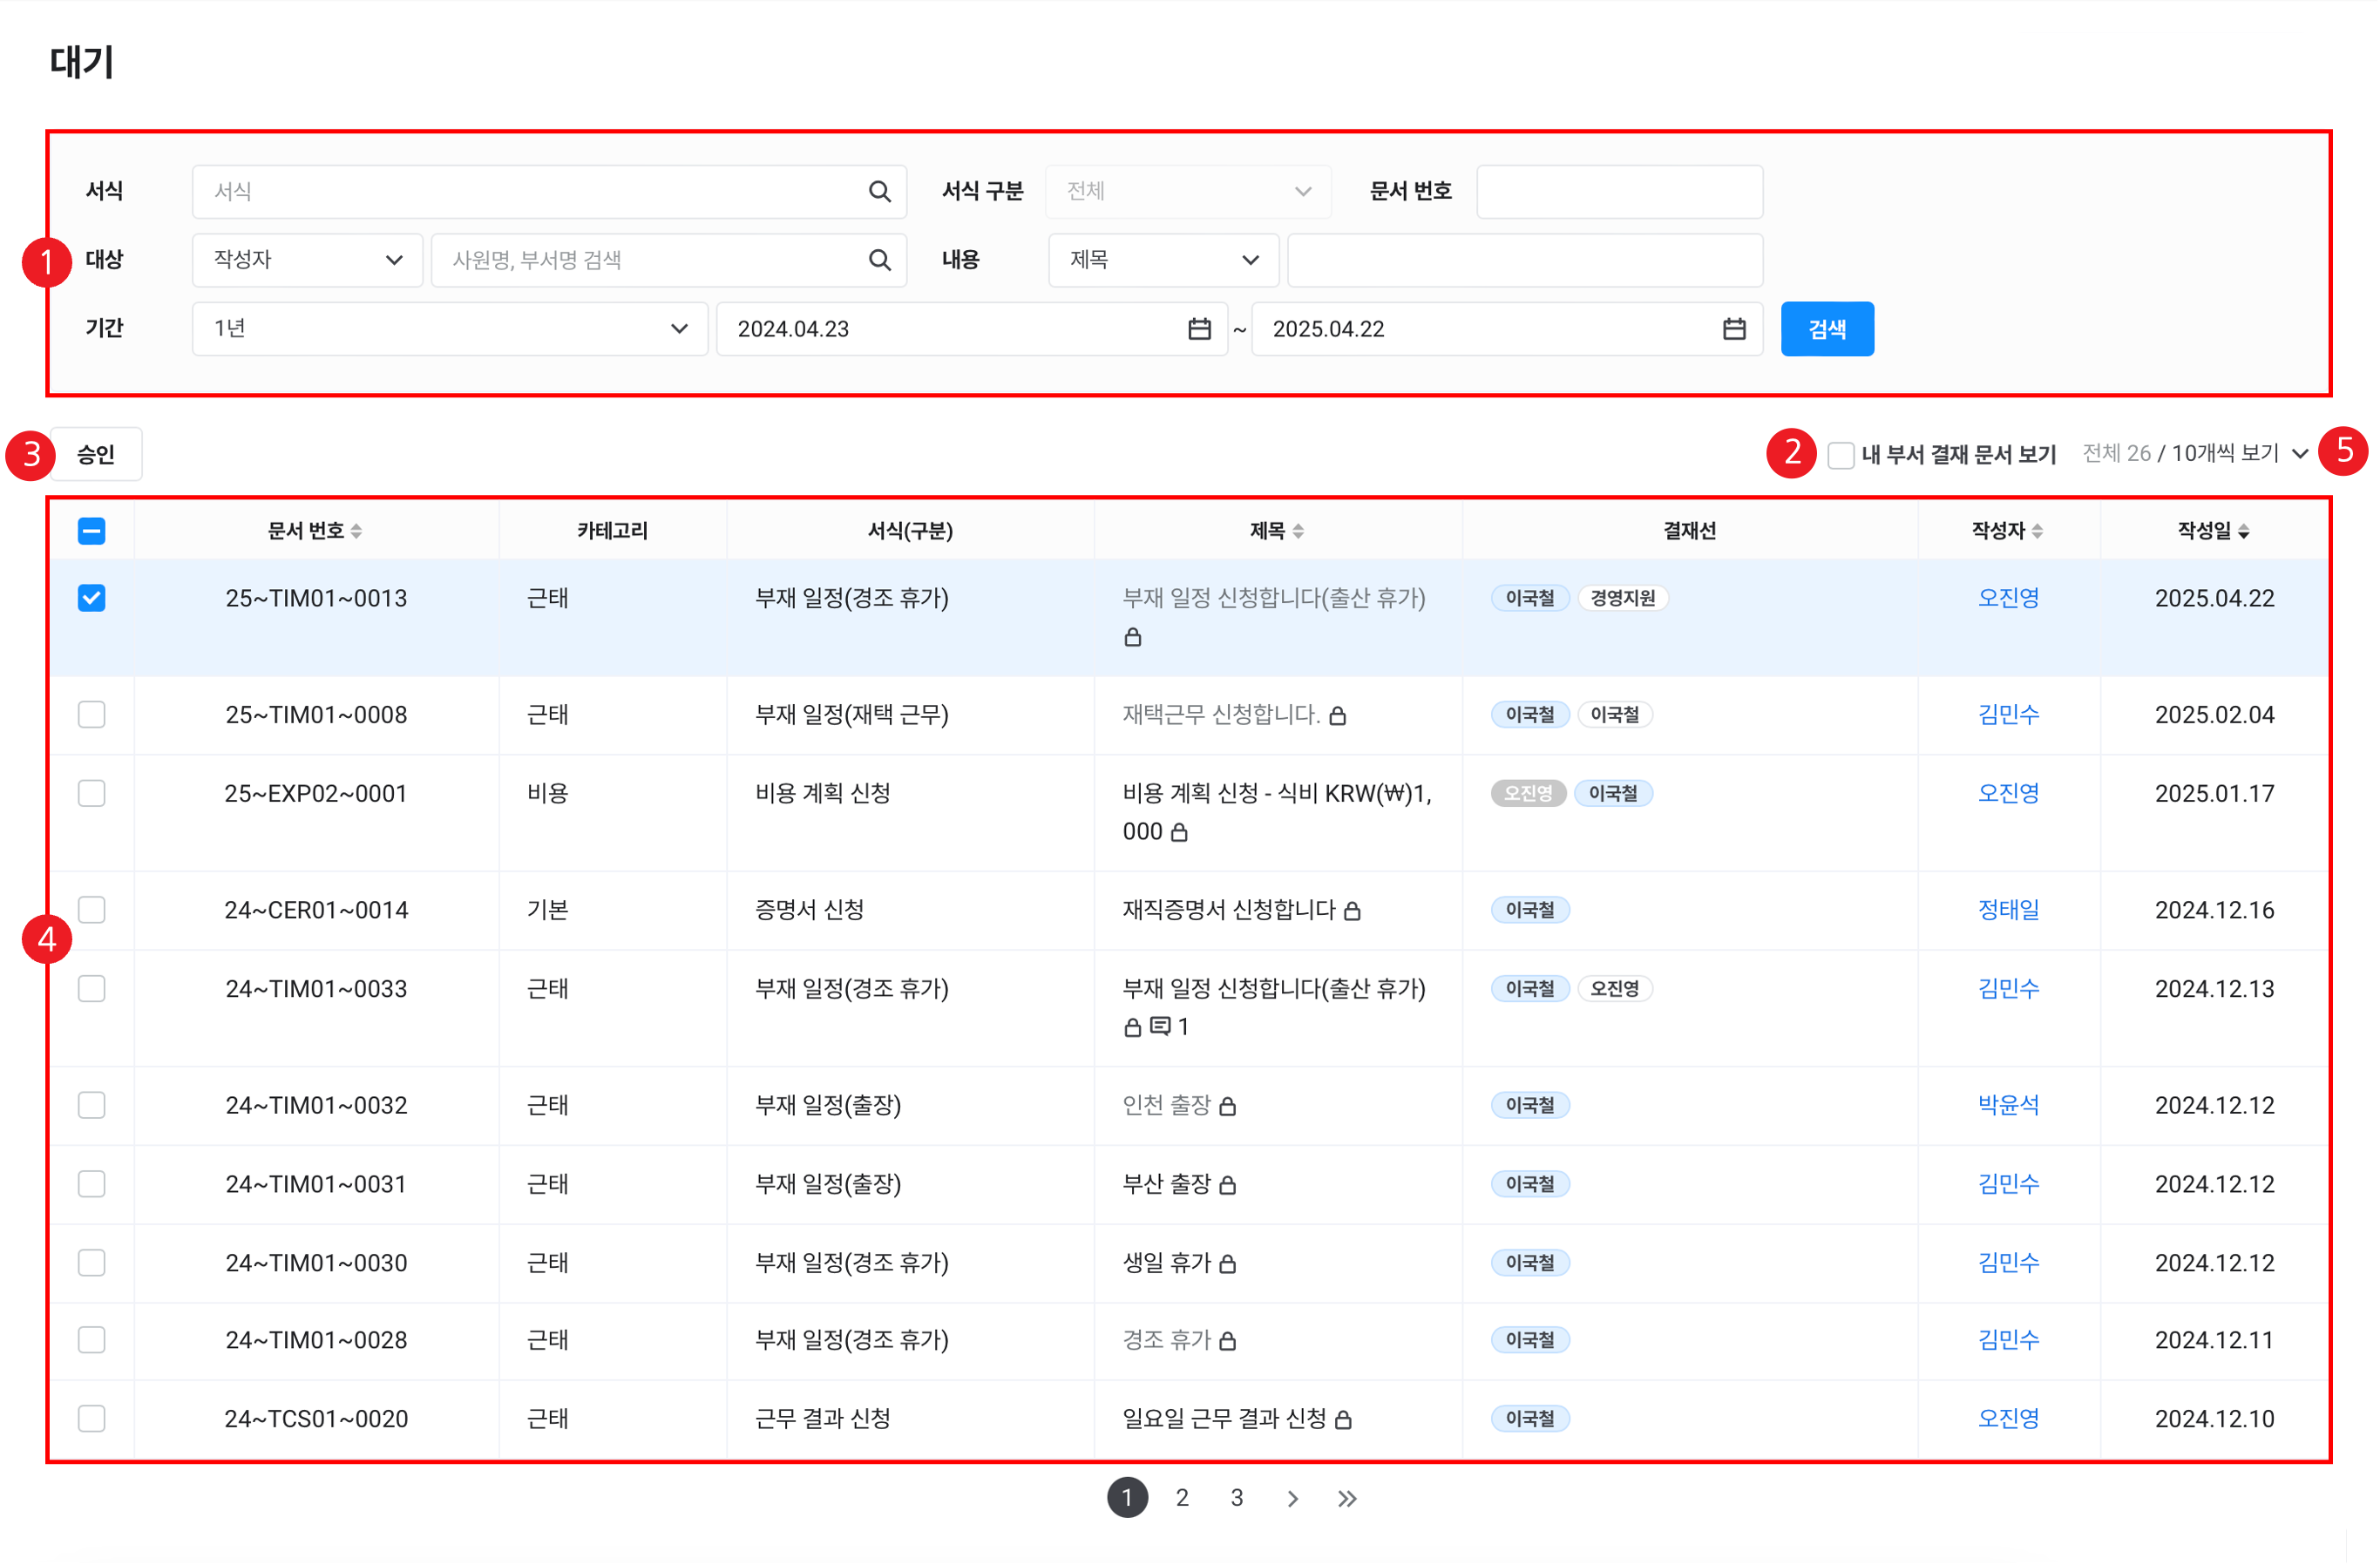Check the 24~CER01~0014 row checkbox
This screenshot has width=2380, height=1565.
(92, 910)
